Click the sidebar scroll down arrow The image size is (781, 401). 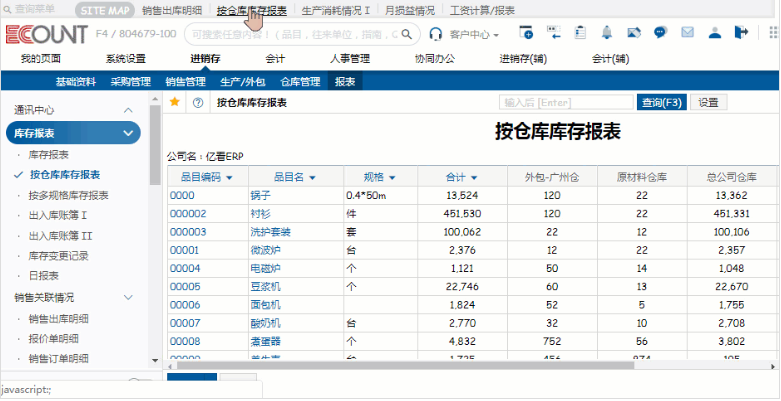154,360
